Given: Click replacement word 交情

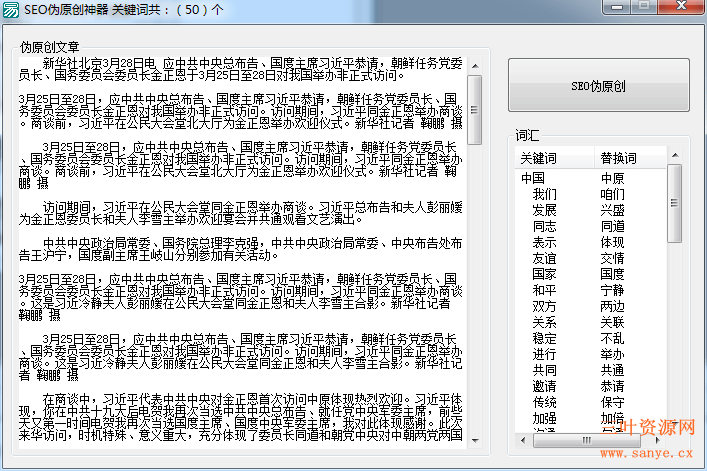Looking at the screenshot, I should (612, 258).
